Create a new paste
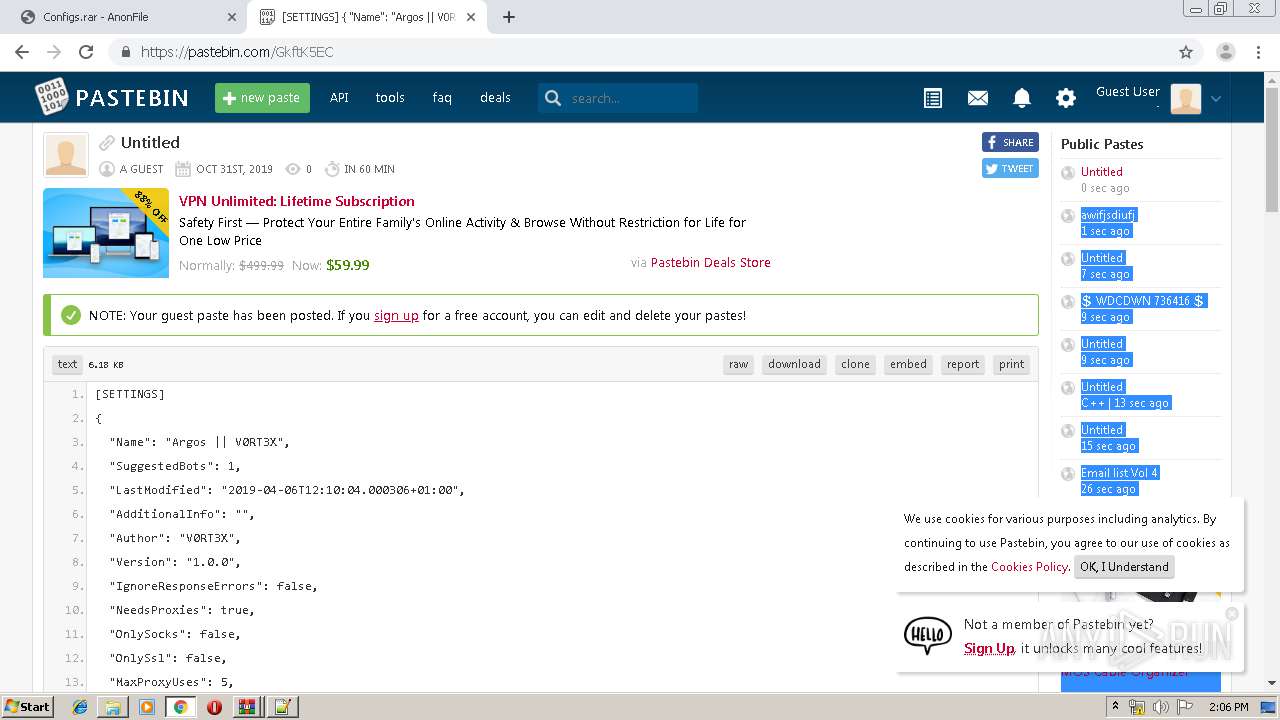Screen dimensions: 1280x720 click(x=262, y=98)
